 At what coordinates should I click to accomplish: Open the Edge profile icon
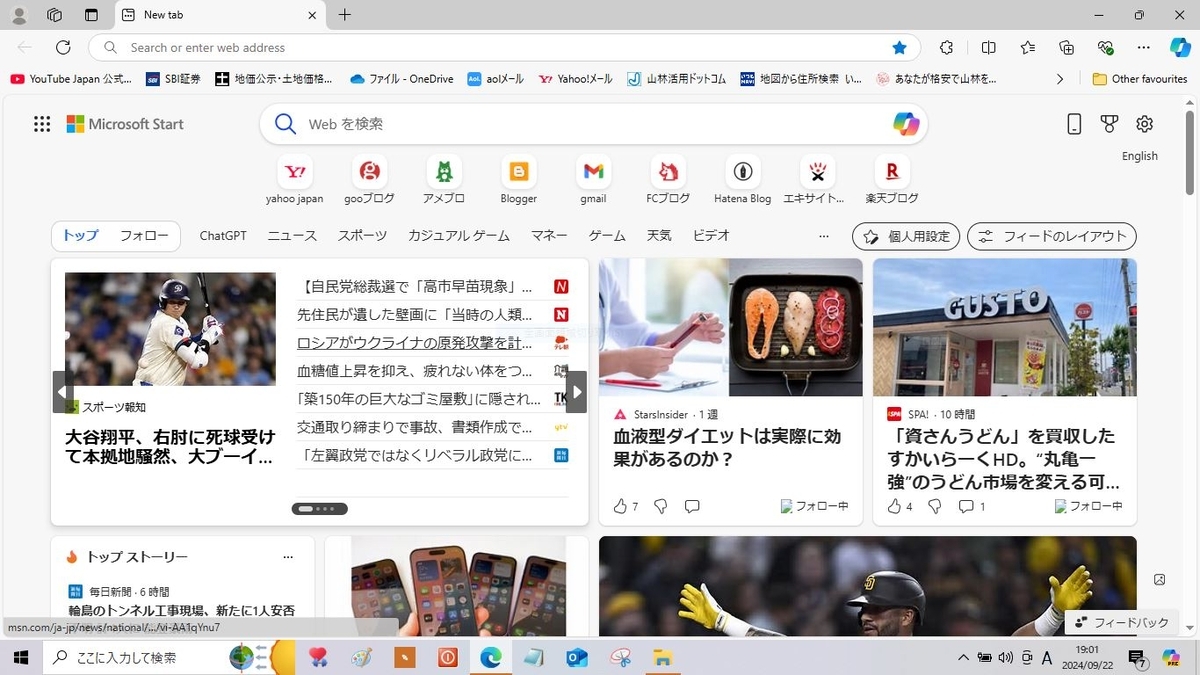coord(19,15)
